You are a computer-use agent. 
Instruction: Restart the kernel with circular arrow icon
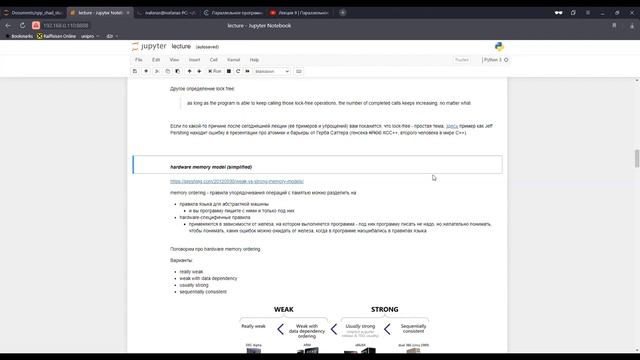pos(238,71)
